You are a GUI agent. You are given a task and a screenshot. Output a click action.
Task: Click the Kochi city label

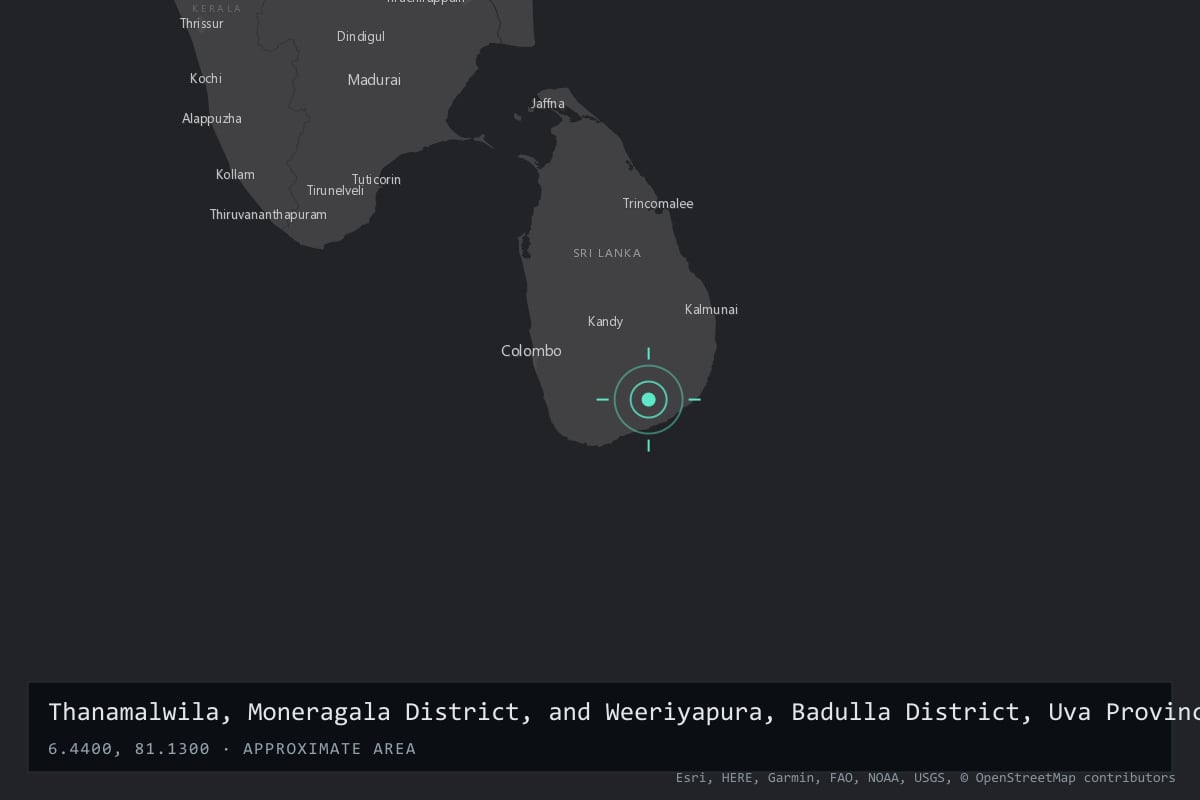click(206, 78)
